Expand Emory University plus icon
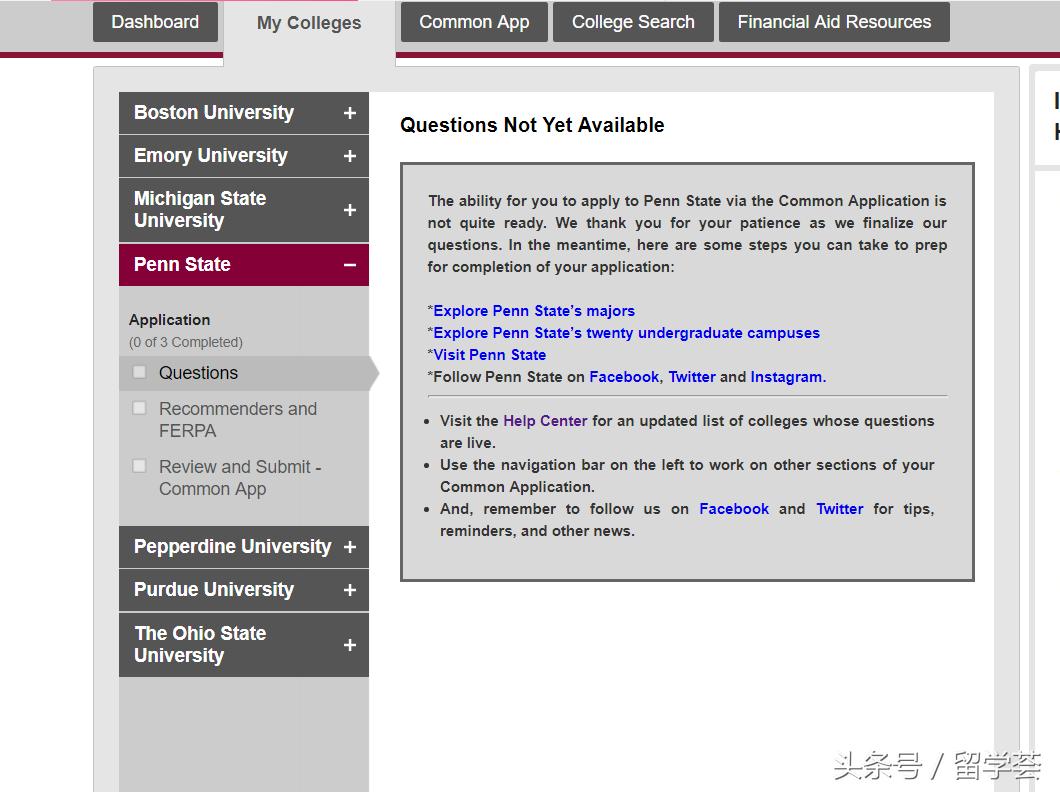Screen dimensions: 1060x792 tap(350, 156)
